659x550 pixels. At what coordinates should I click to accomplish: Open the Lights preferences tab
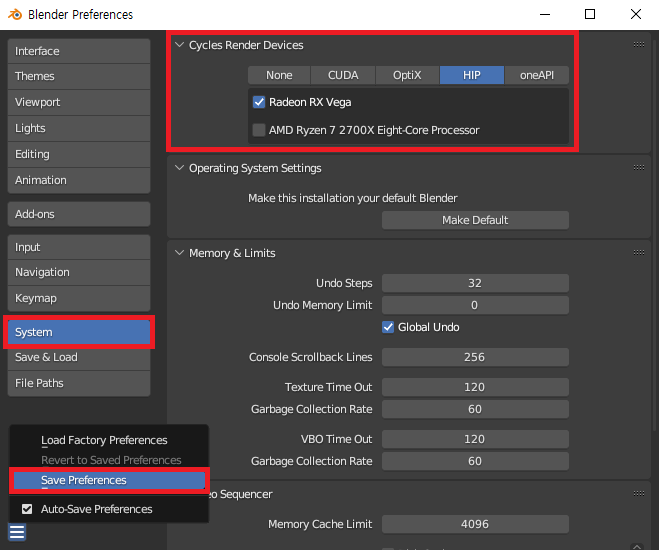point(79,128)
